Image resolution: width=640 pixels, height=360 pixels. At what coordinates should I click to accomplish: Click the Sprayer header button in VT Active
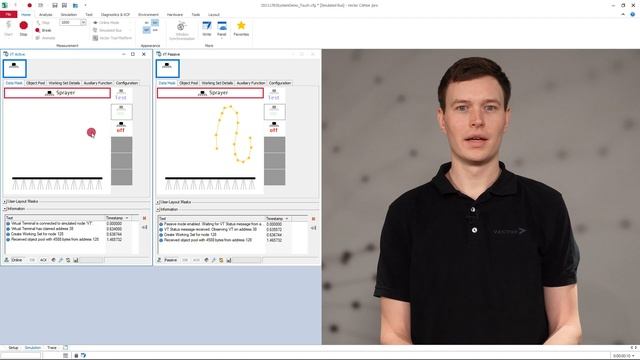coord(57,93)
